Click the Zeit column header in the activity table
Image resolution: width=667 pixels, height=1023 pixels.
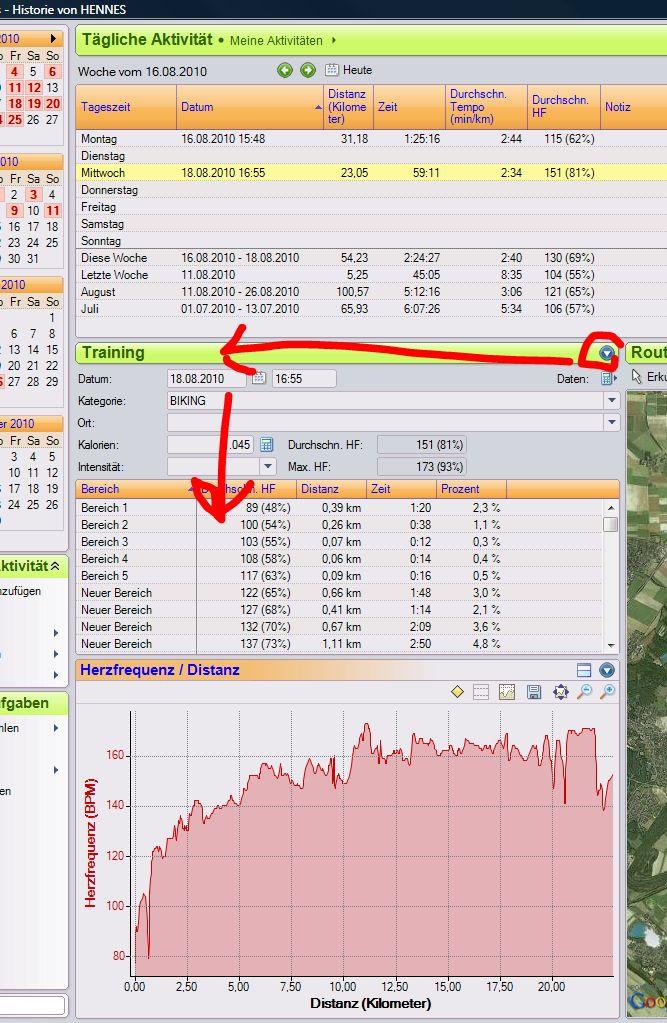(409, 107)
